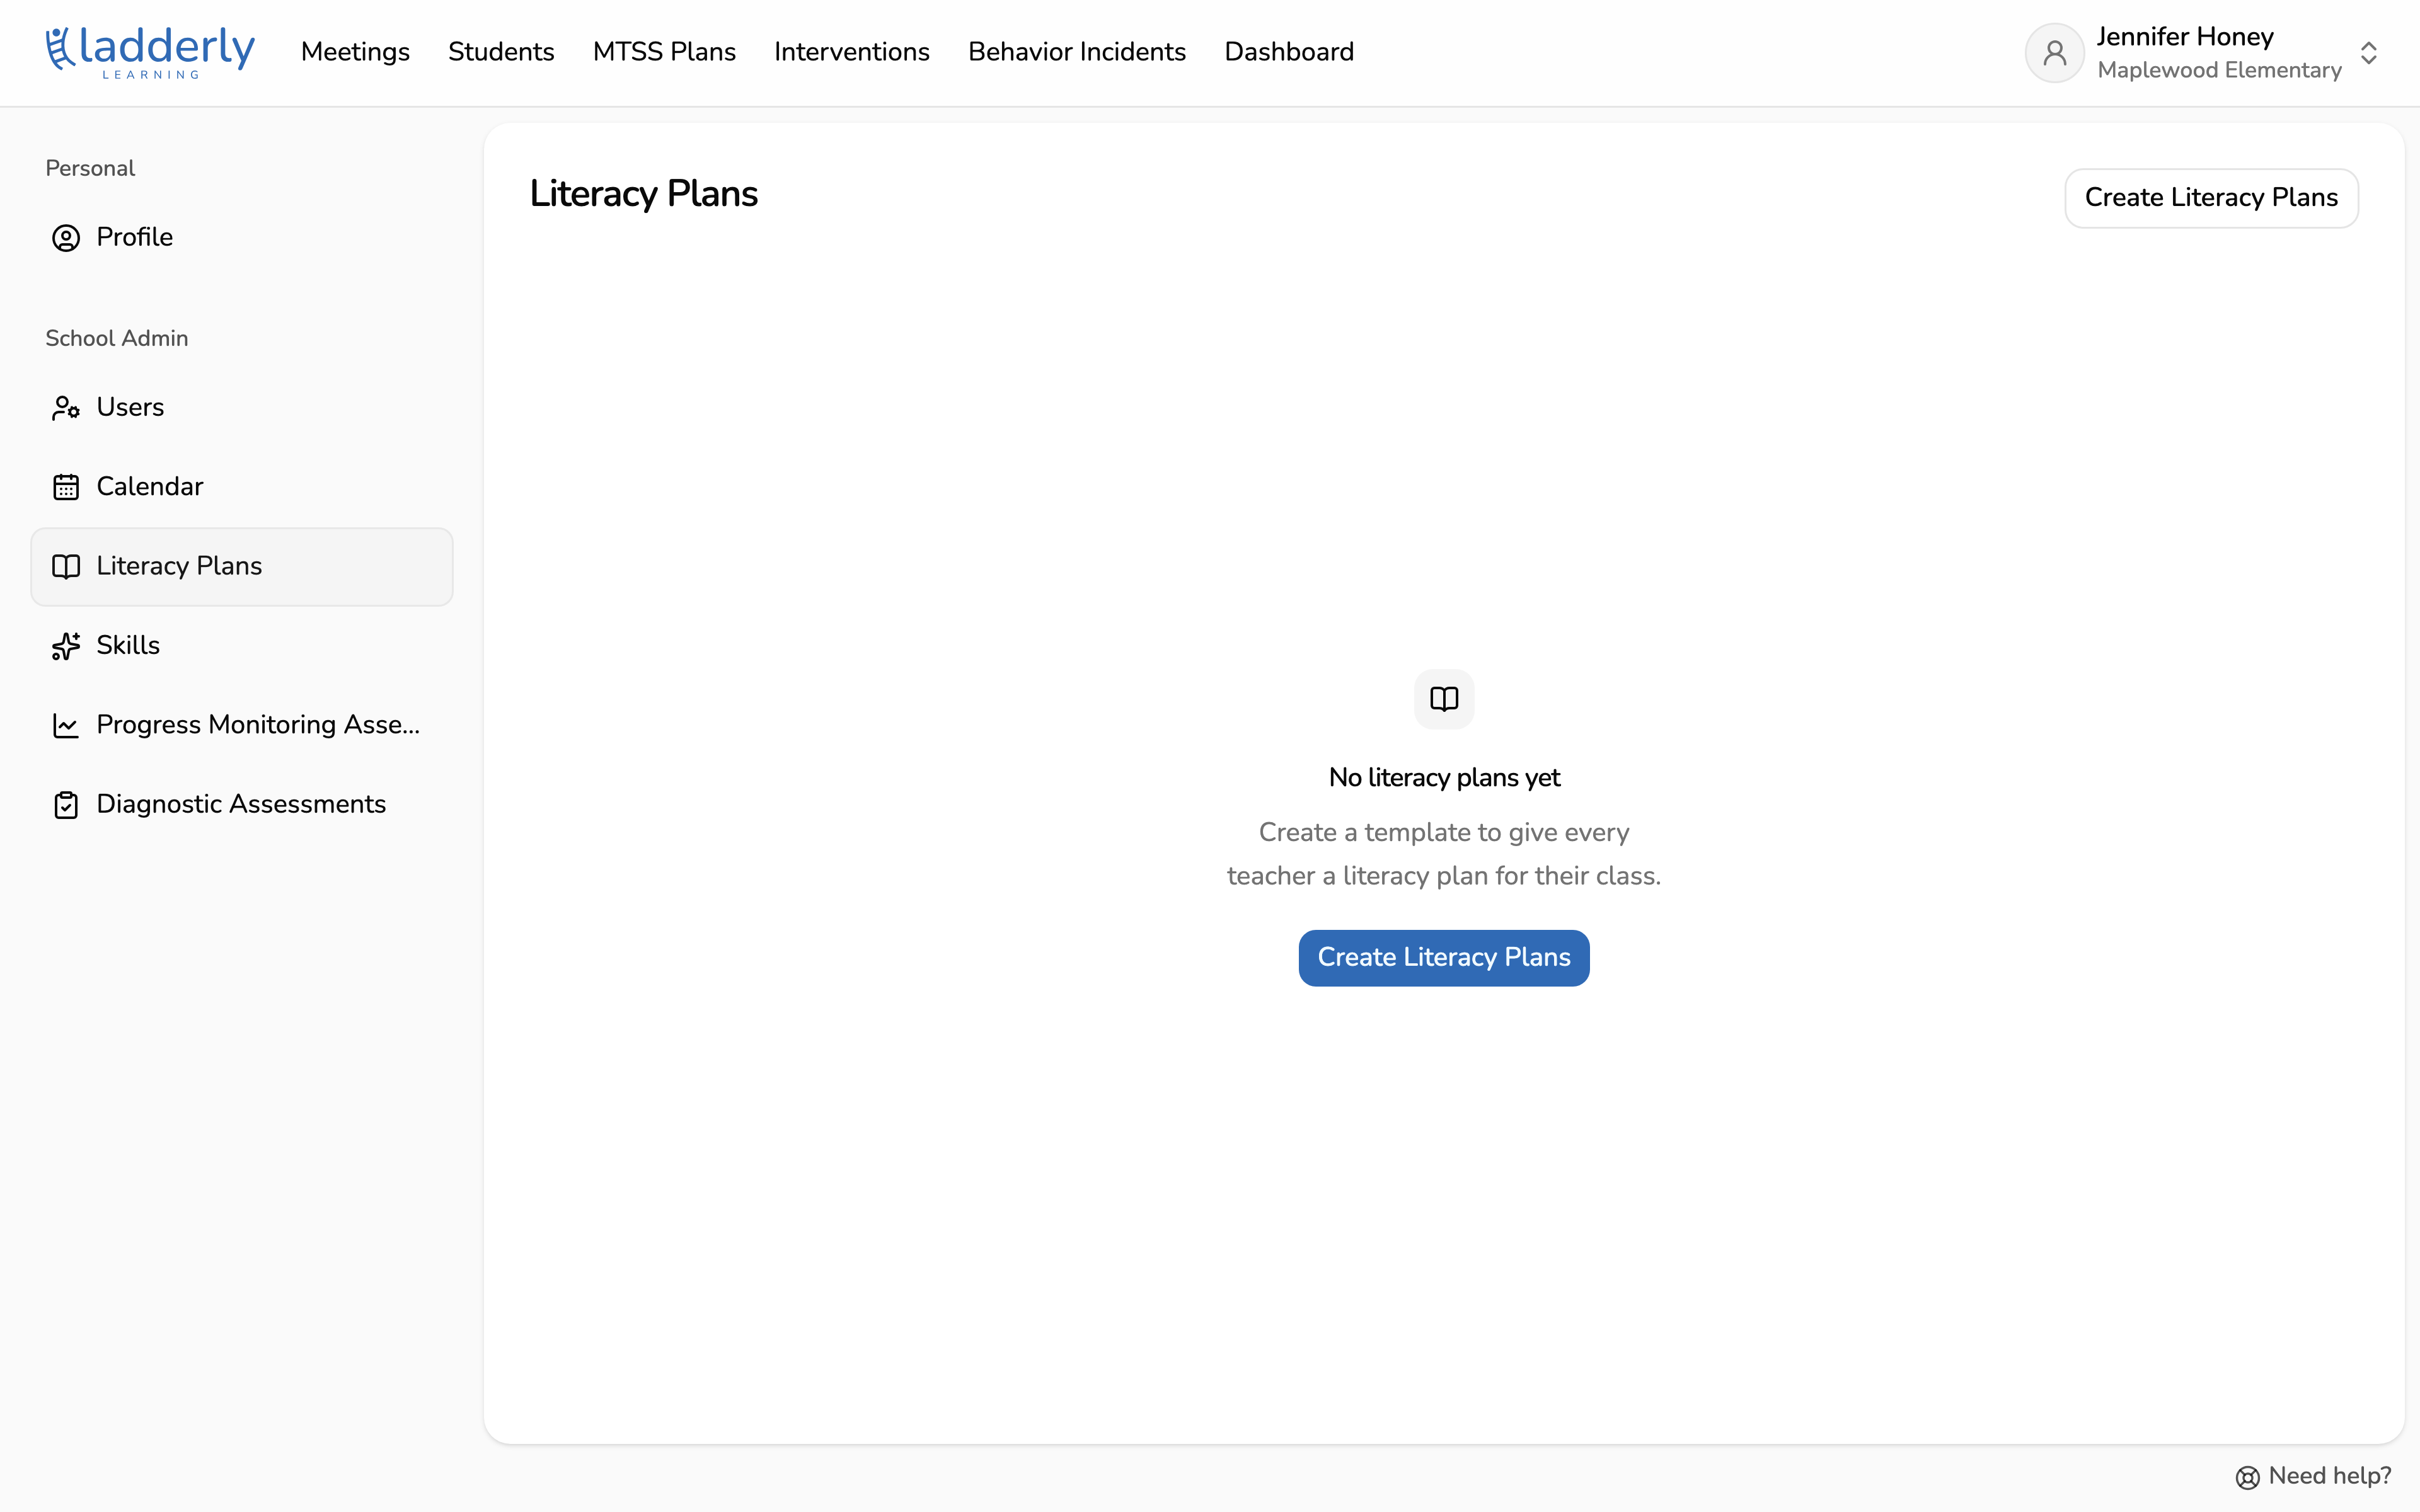Open Users label under School Admin
The width and height of the screenshot is (2420, 1512).
(x=130, y=407)
